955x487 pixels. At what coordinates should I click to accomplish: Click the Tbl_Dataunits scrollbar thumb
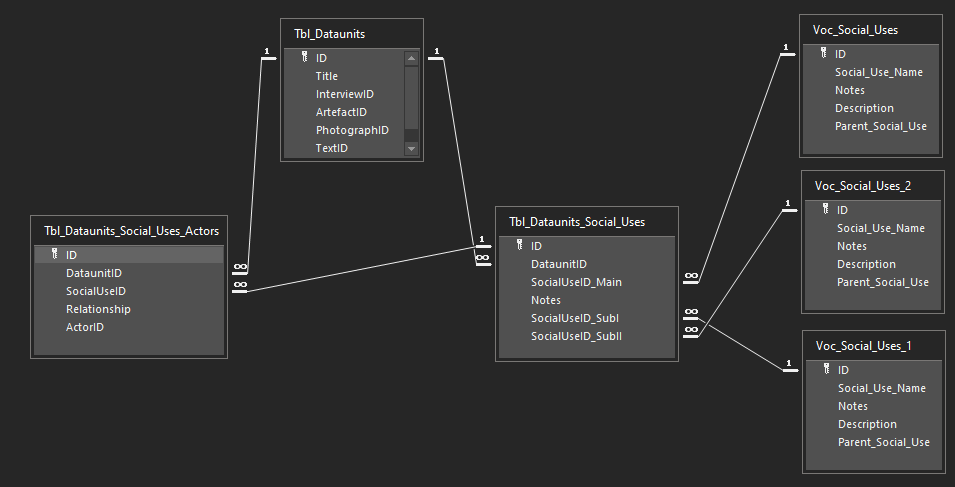click(x=411, y=97)
